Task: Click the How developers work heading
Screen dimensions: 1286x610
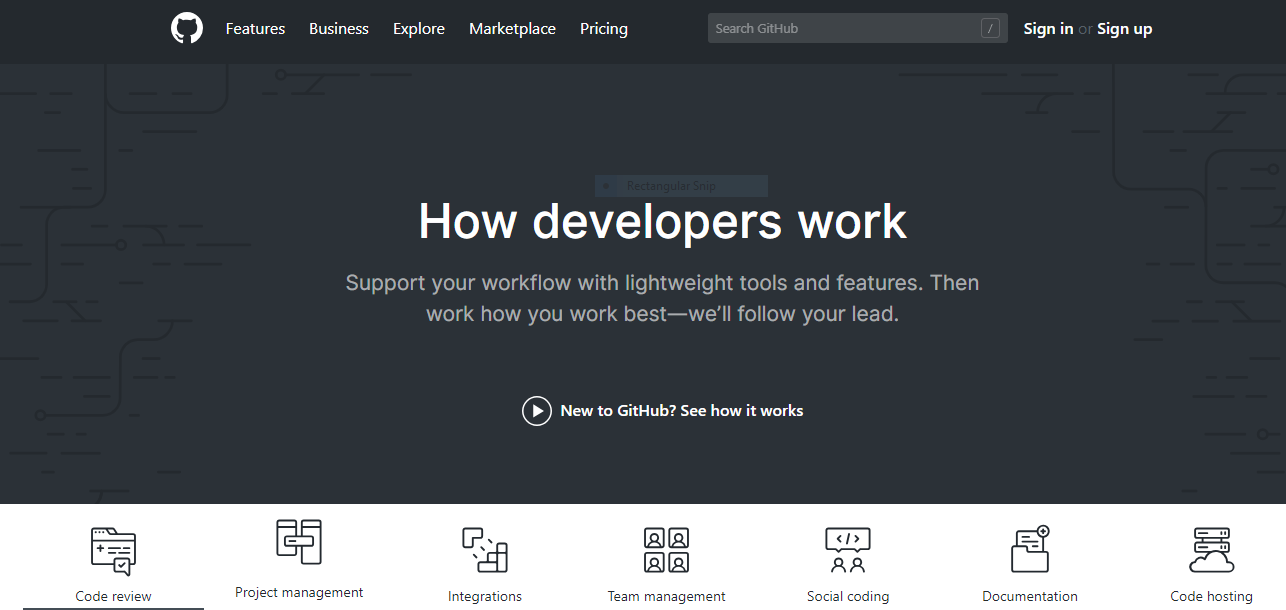Action: [662, 221]
